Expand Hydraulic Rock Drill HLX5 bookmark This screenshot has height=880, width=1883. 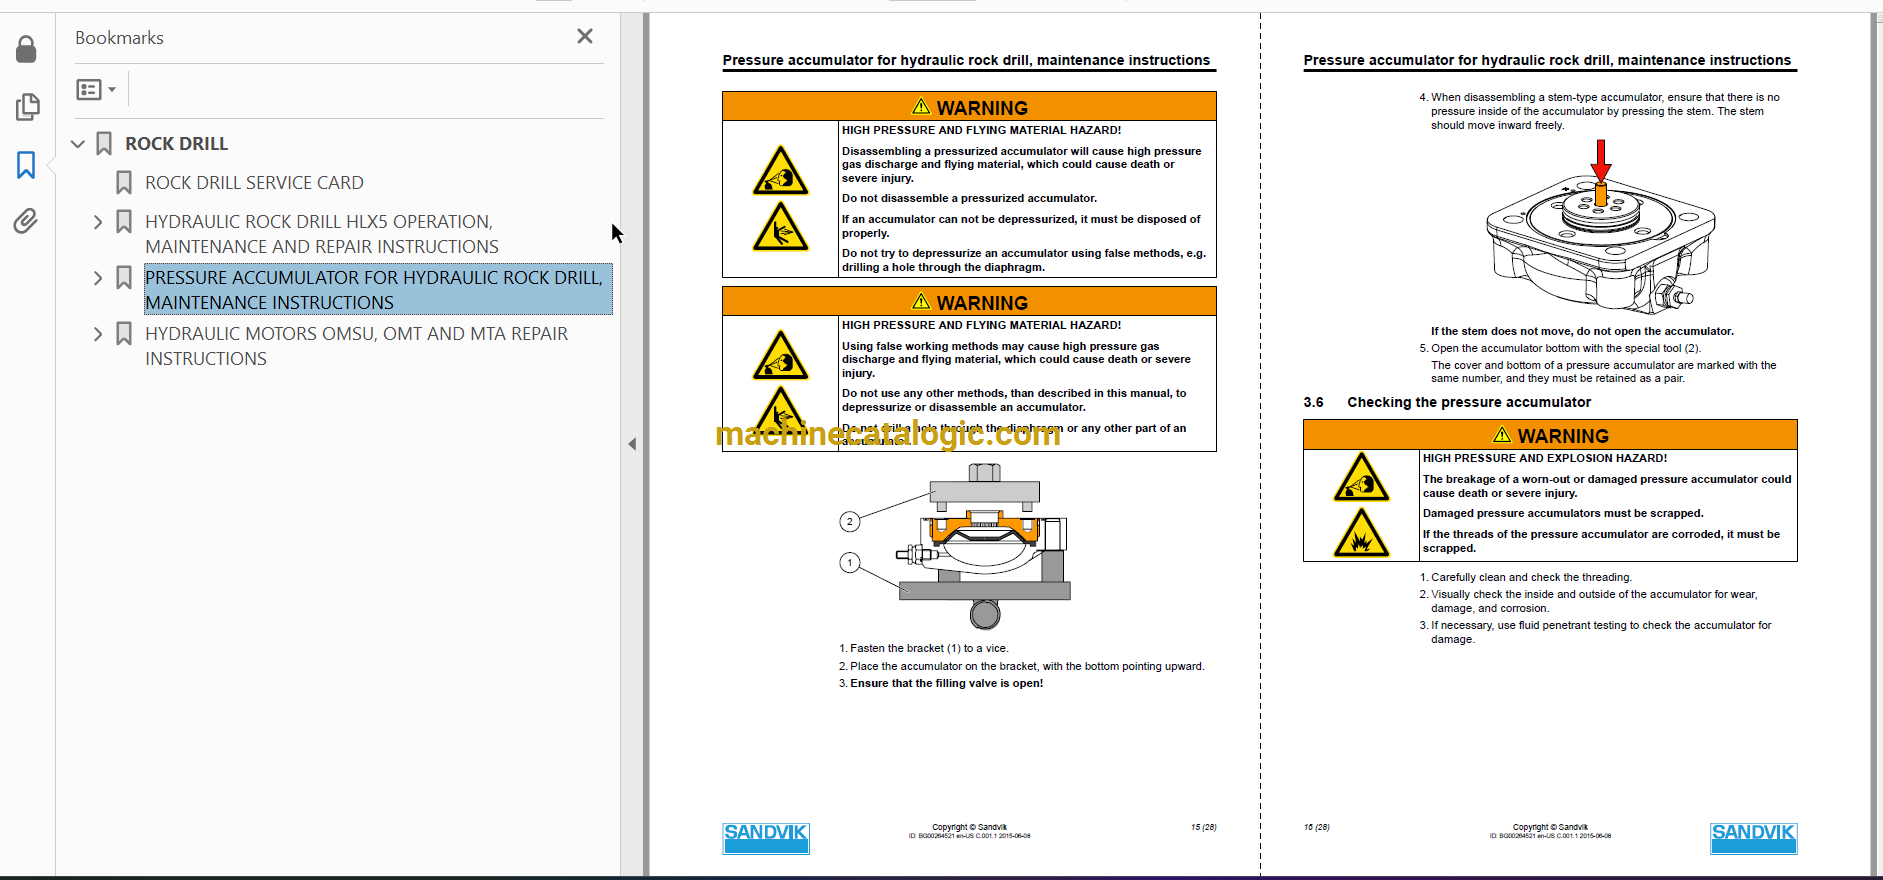click(x=98, y=222)
